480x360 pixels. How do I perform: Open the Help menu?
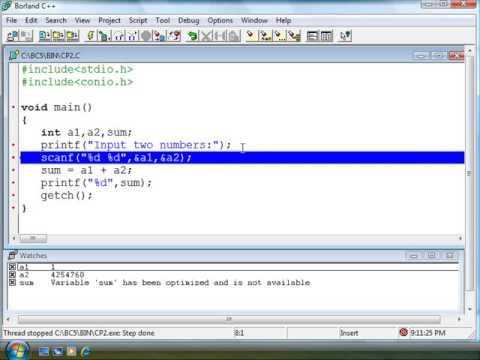tap(284, 20)
